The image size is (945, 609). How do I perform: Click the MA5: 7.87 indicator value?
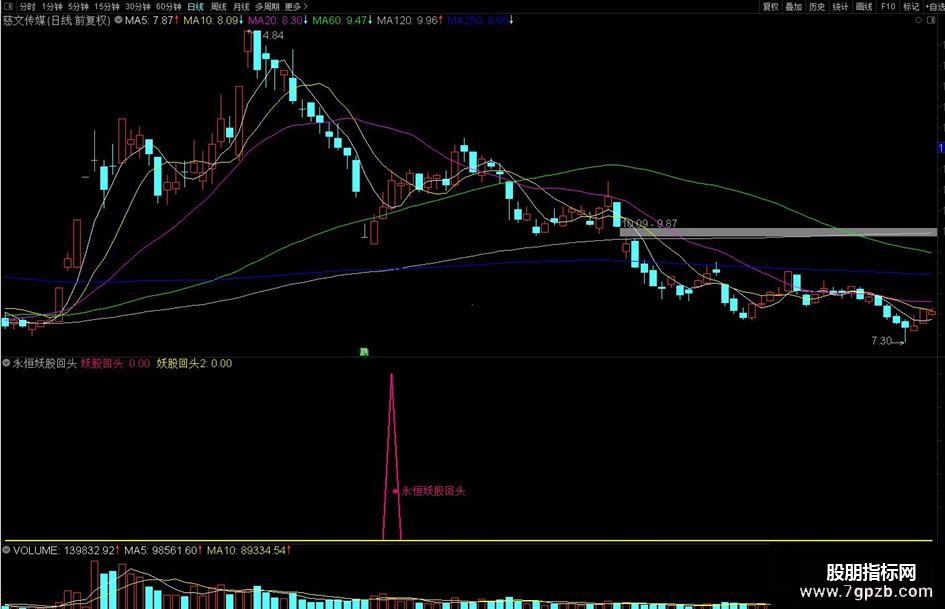point(152,20)
